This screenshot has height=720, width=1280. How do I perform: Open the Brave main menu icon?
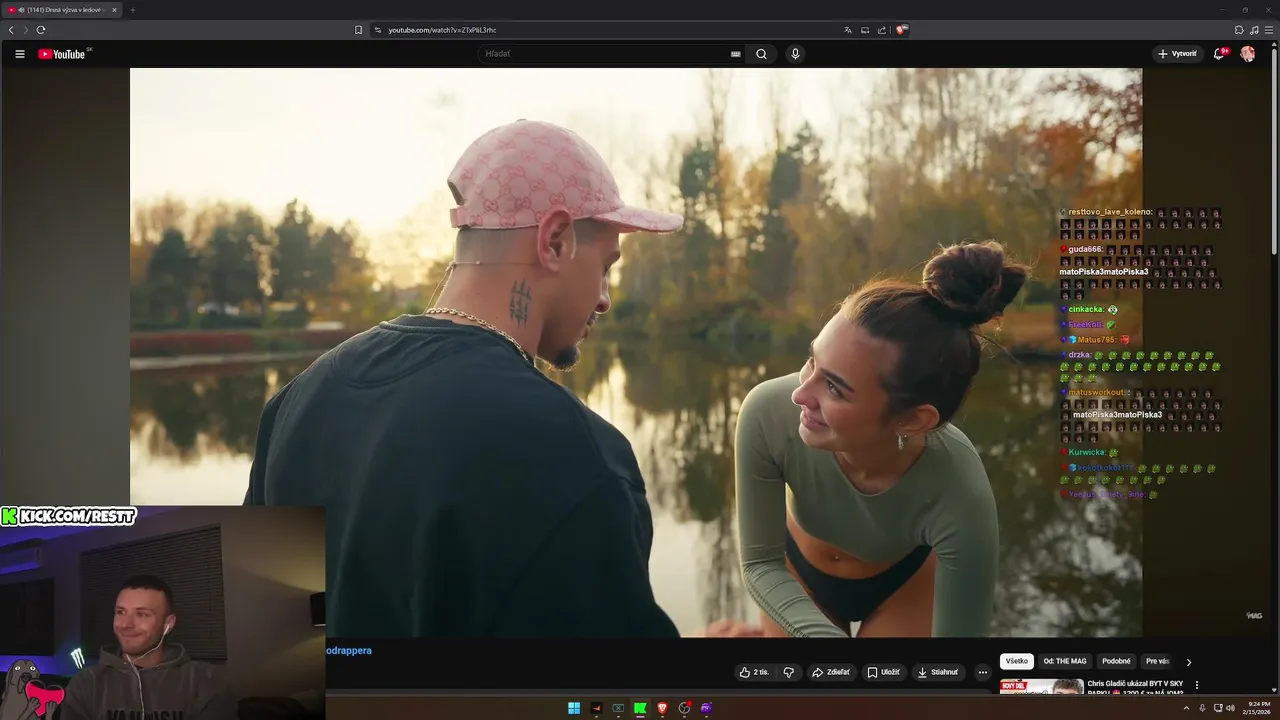1269,30
